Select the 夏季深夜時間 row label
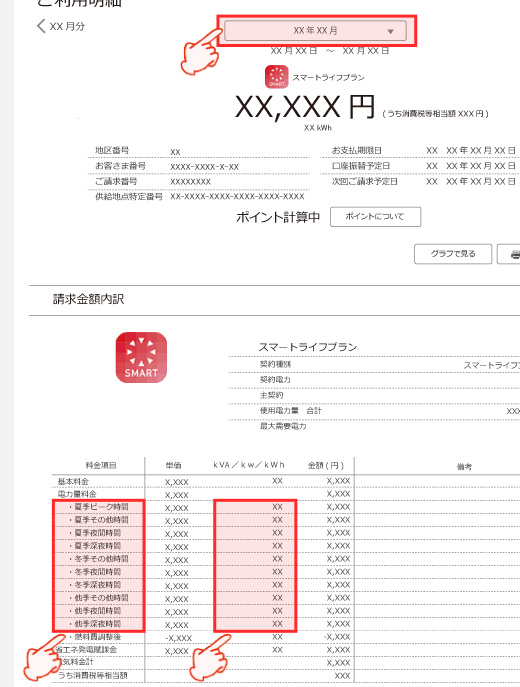Screen dimensions: 520x687 pos(95,545)
